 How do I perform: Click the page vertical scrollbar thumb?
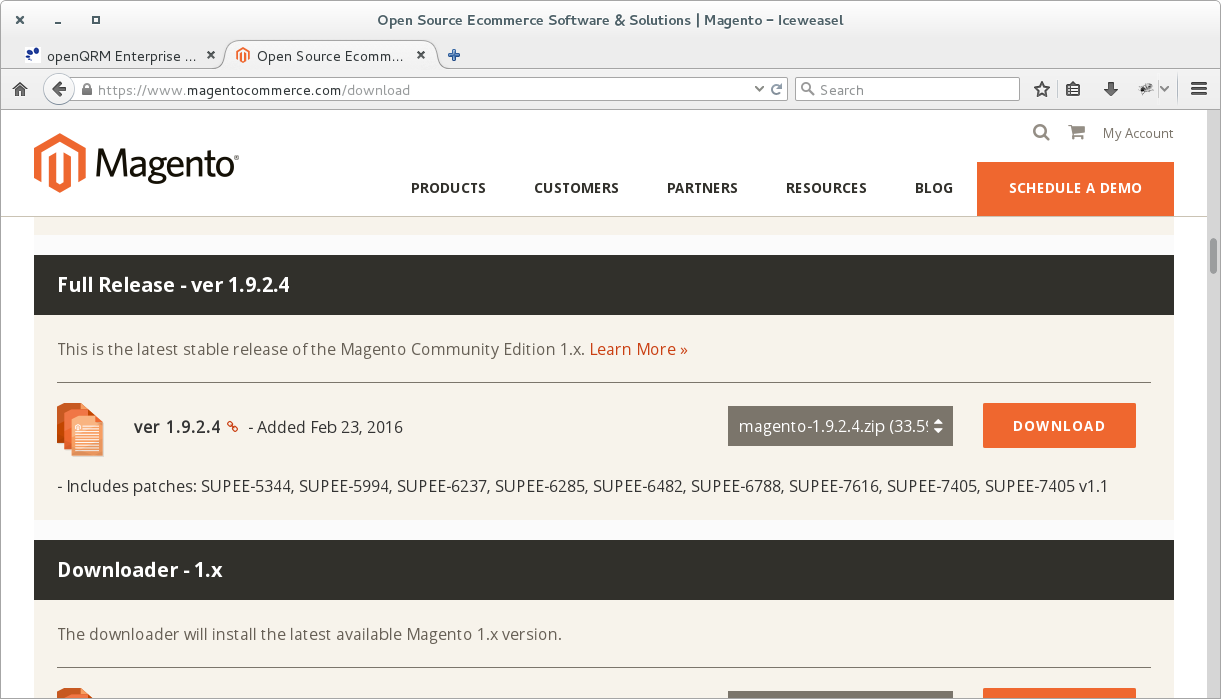1214,255
